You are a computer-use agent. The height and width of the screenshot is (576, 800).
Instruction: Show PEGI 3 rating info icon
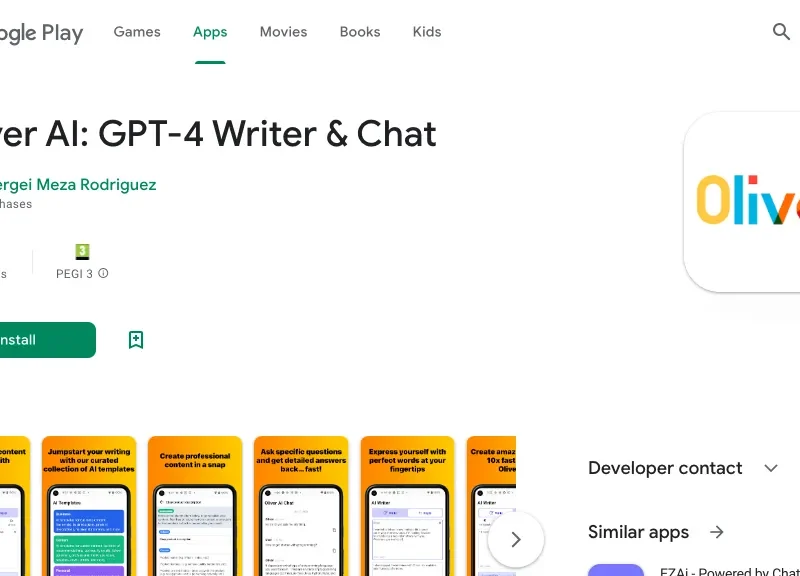point(103,273)
